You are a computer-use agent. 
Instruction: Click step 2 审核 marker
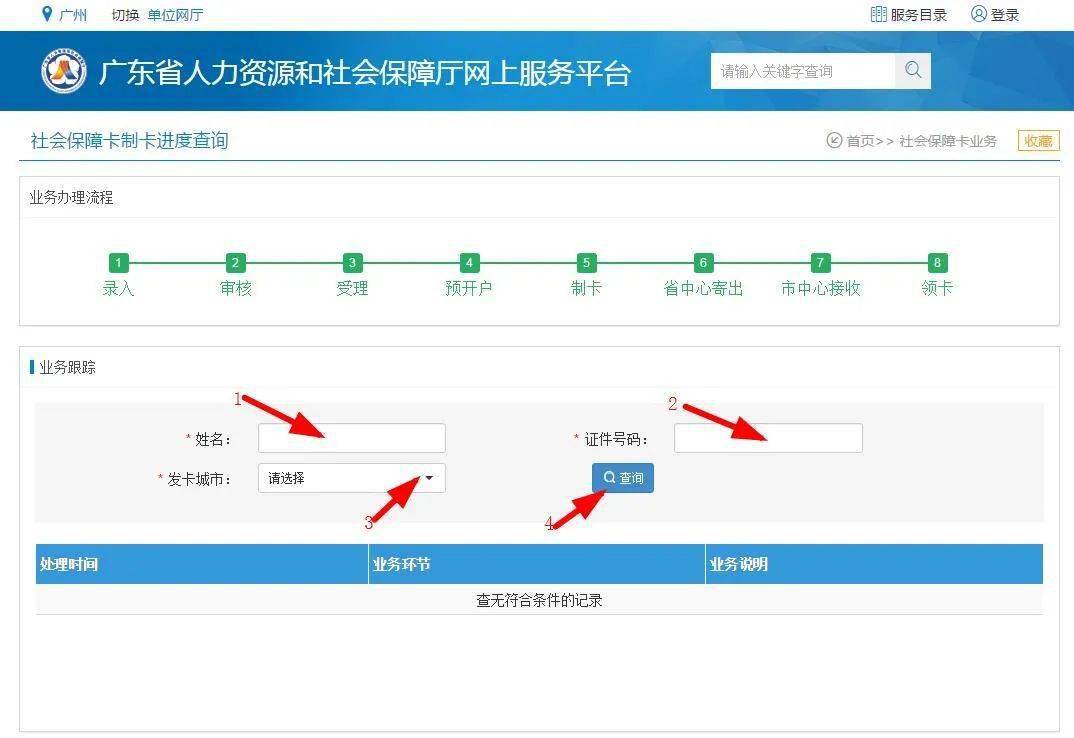pos(235,262)
